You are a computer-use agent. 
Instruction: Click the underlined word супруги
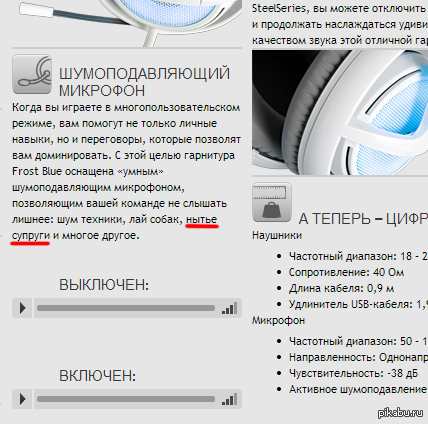click(31, 236)
